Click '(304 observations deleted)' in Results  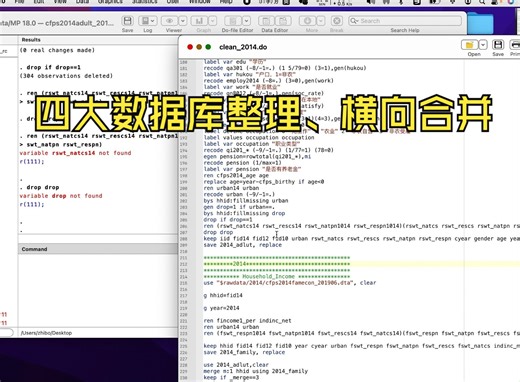tap(66, 76)
